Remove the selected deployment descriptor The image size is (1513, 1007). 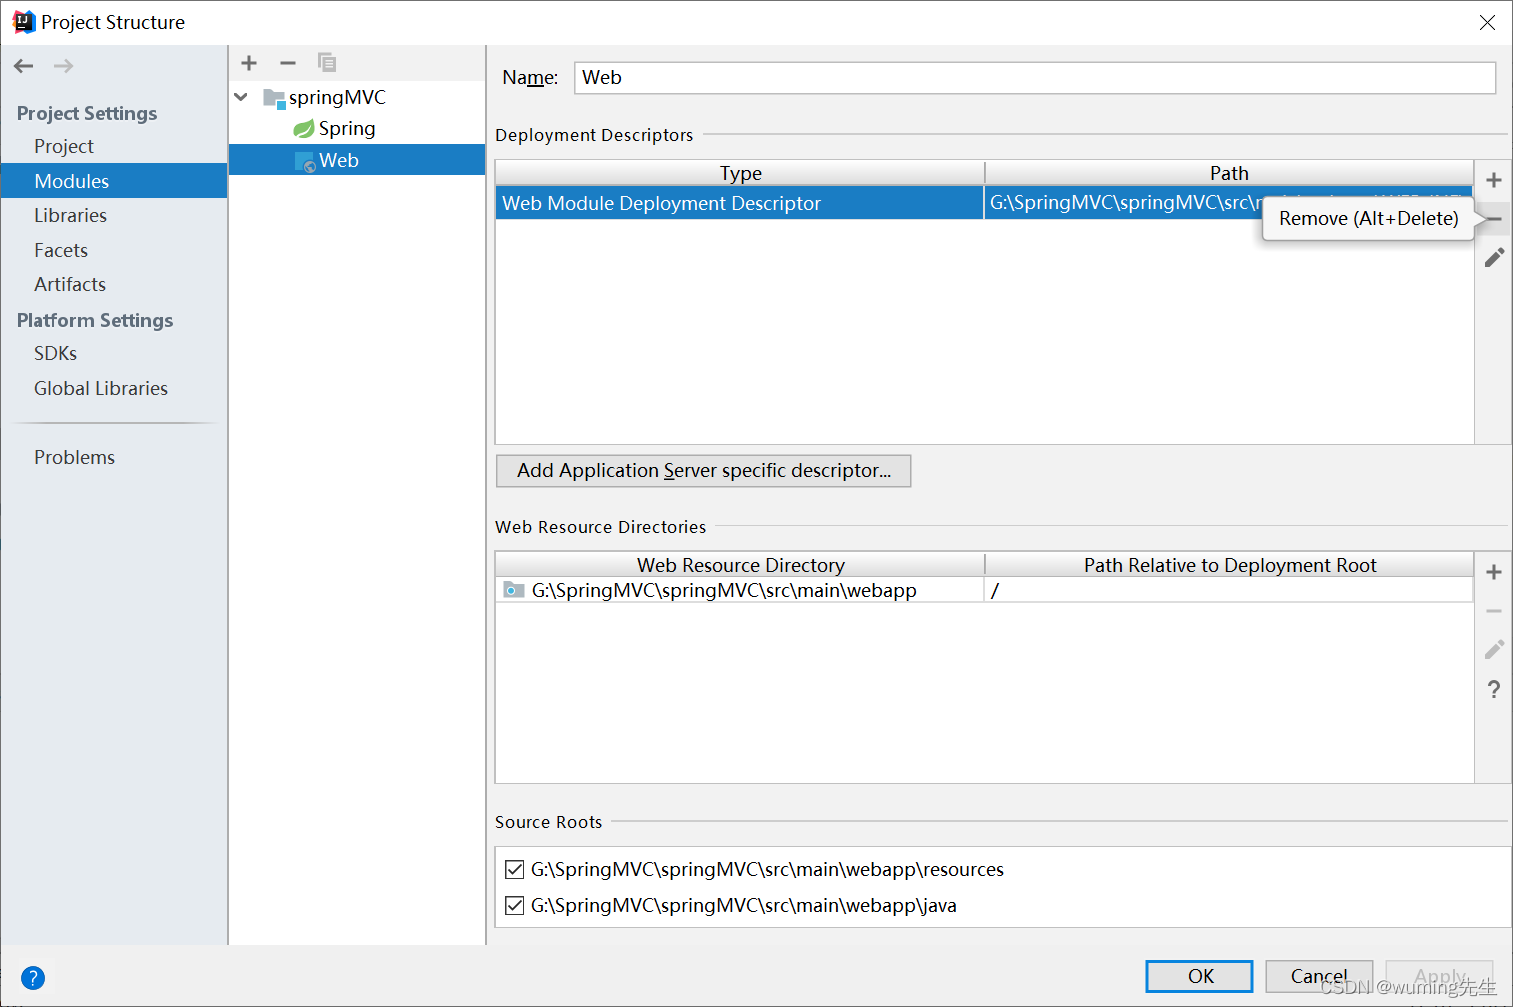1494,218
